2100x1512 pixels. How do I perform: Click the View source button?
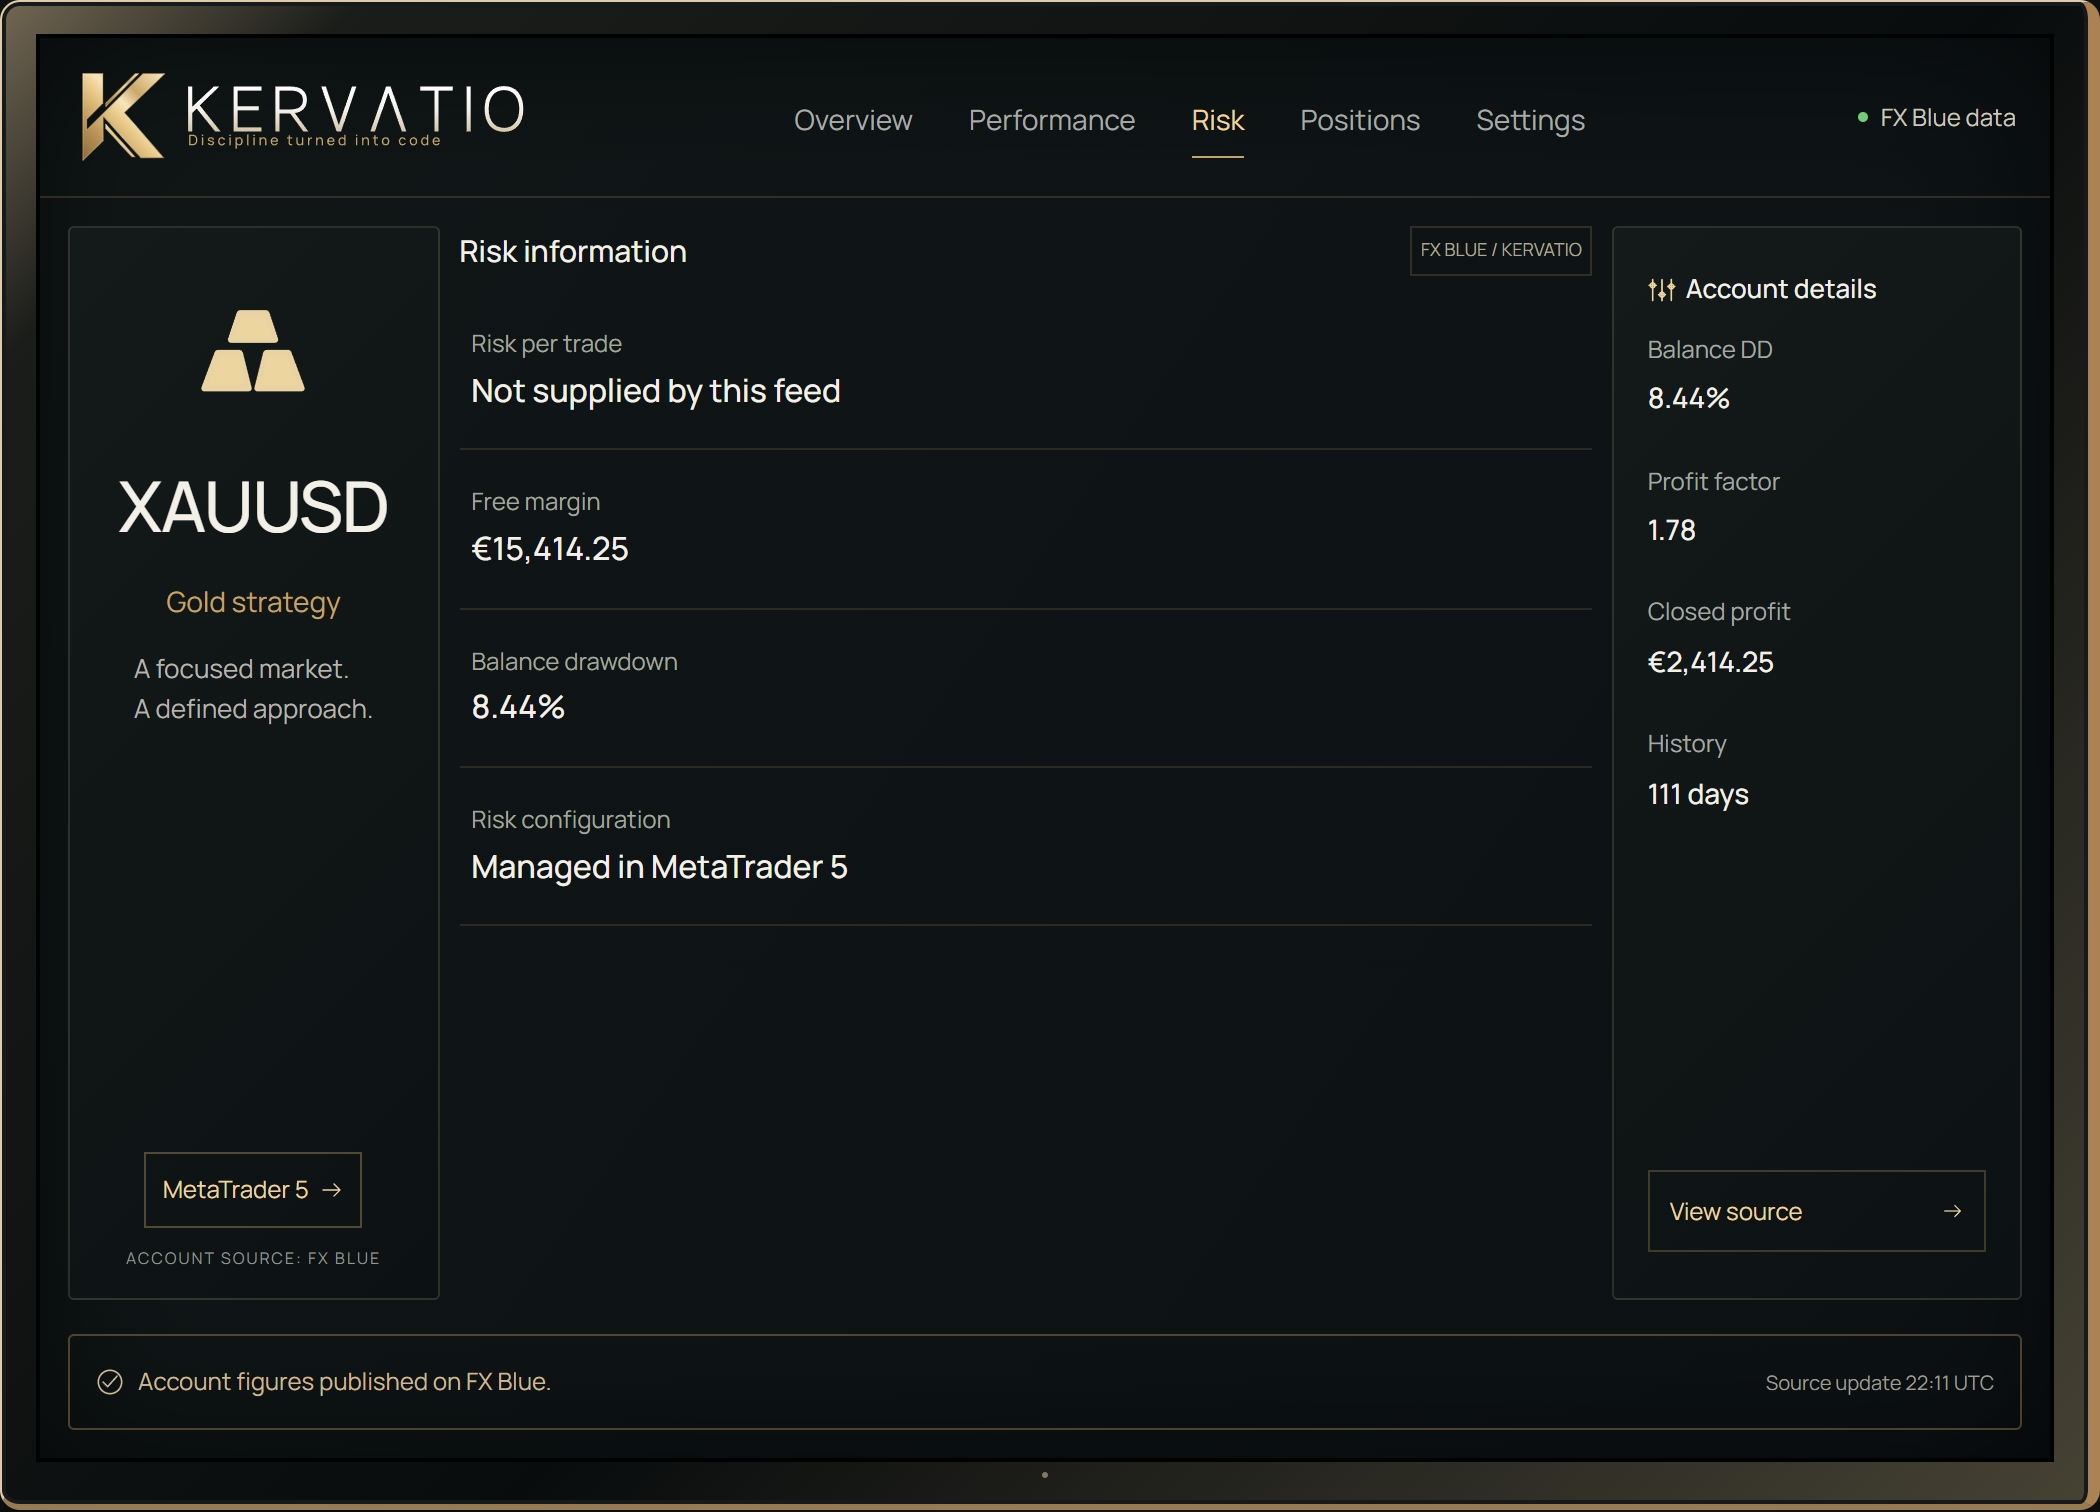pos(1816,1211)
